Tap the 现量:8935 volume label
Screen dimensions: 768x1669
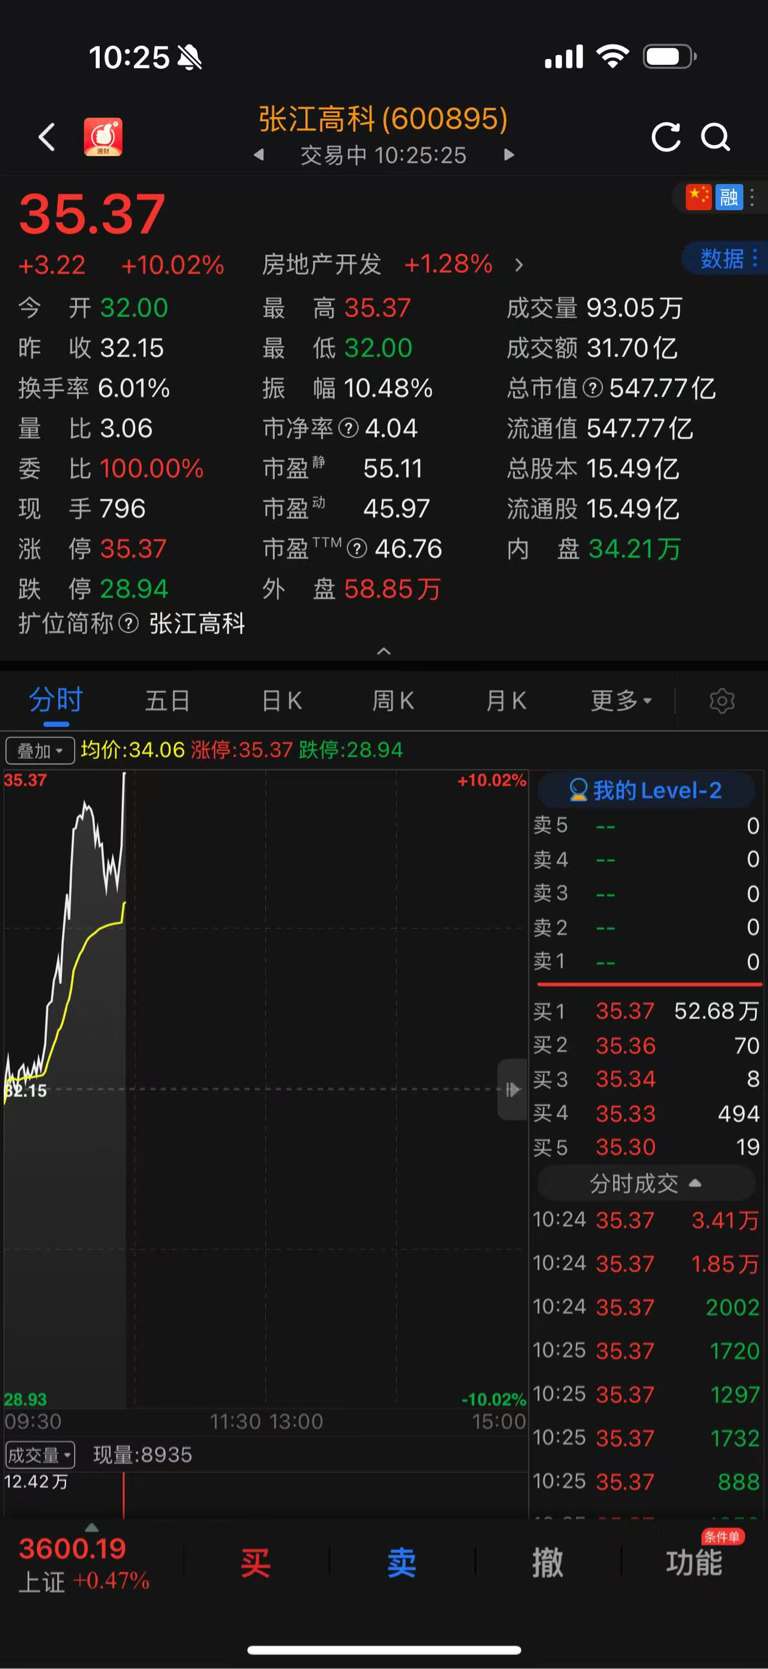[x=142, y=1455]
